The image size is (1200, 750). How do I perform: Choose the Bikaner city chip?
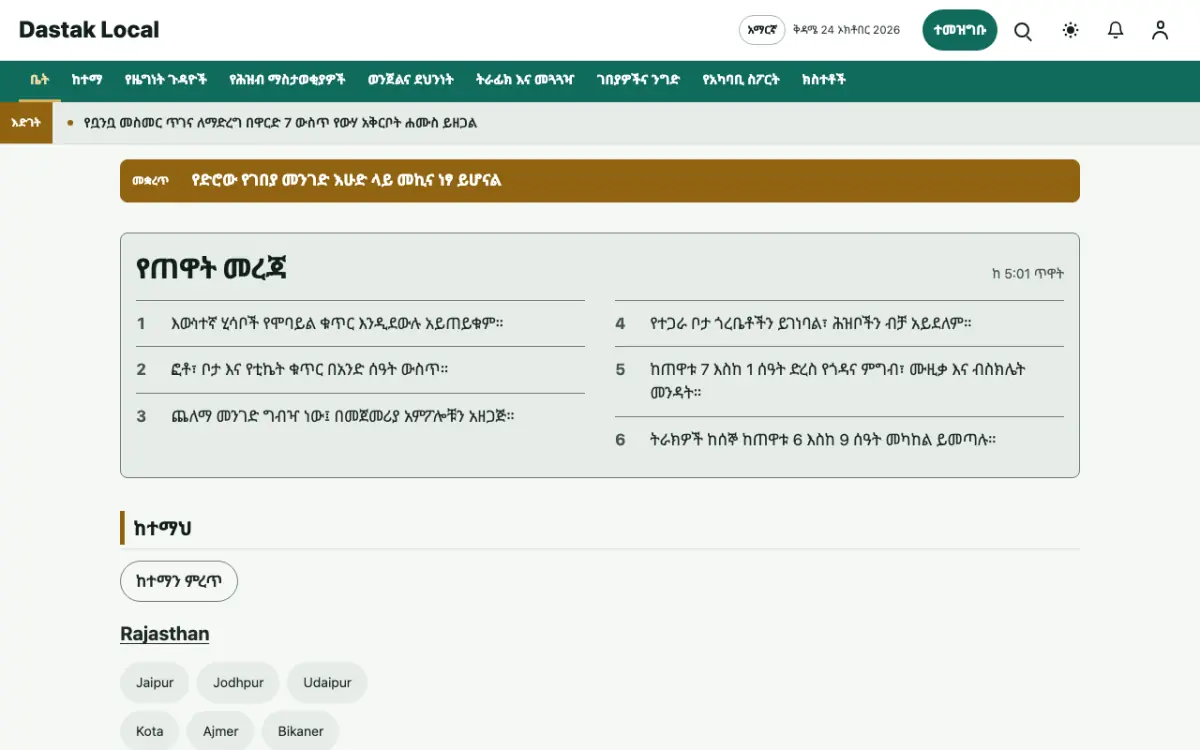tap(301, 731)
